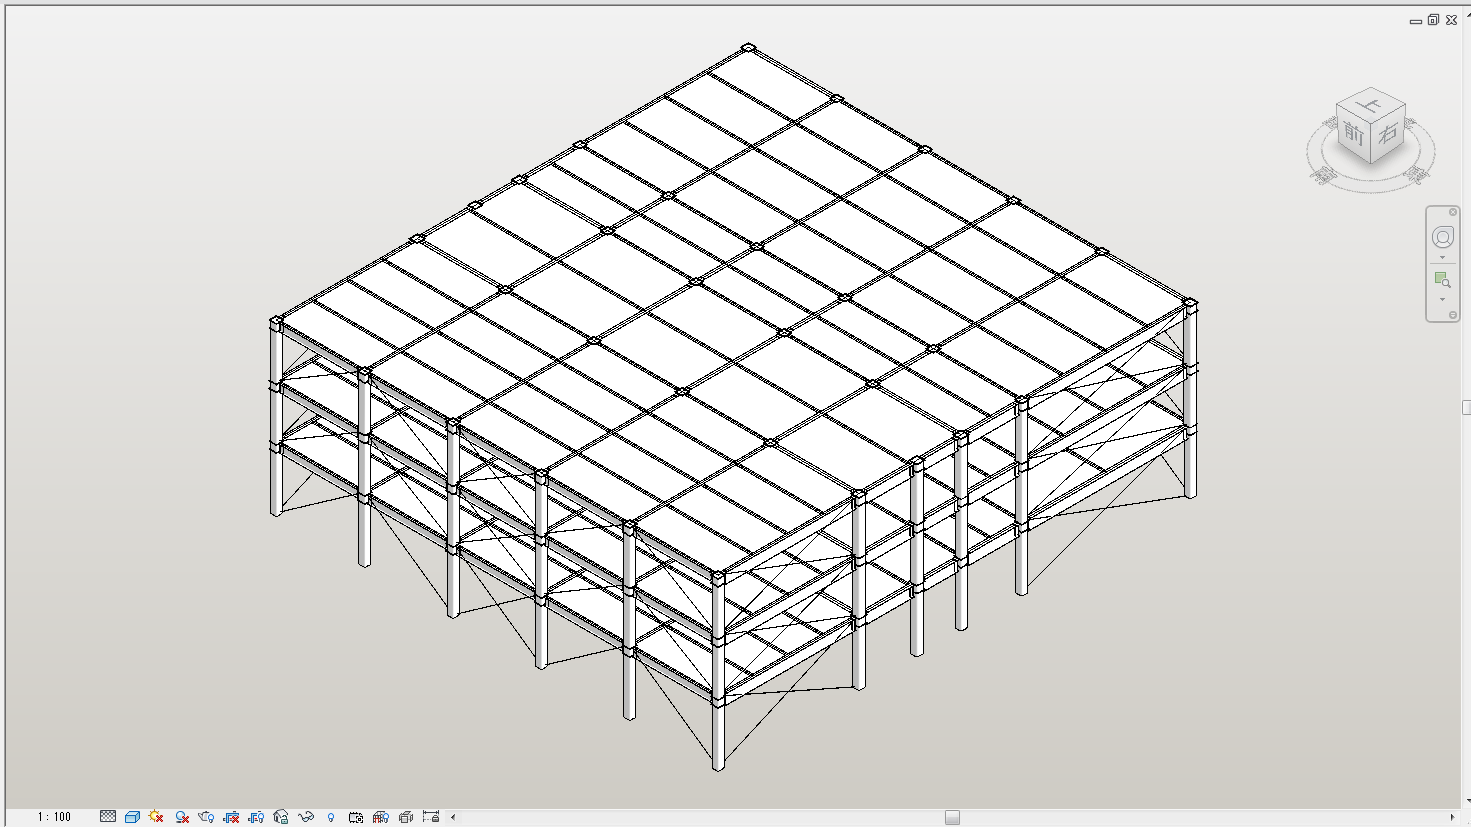This screenshot has height=827, width=1471.
Task: Toggle the Sun Path setting
Action: click(x=156, y=817)
